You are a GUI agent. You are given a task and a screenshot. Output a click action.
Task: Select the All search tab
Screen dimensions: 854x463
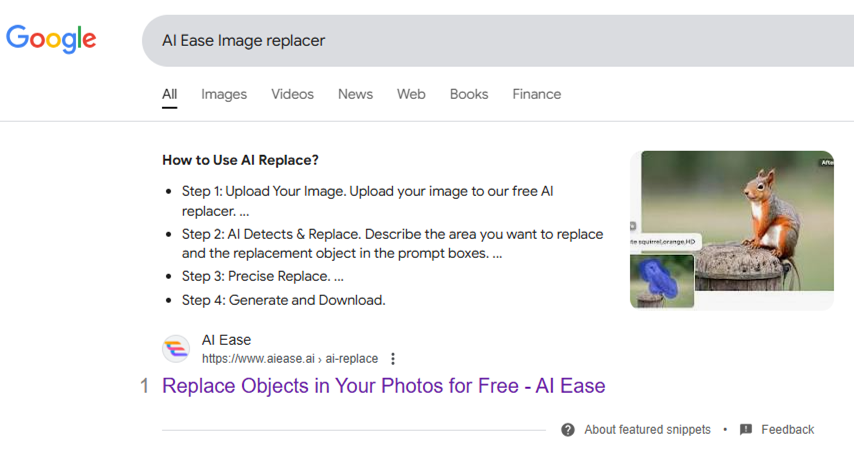[169, 94]
